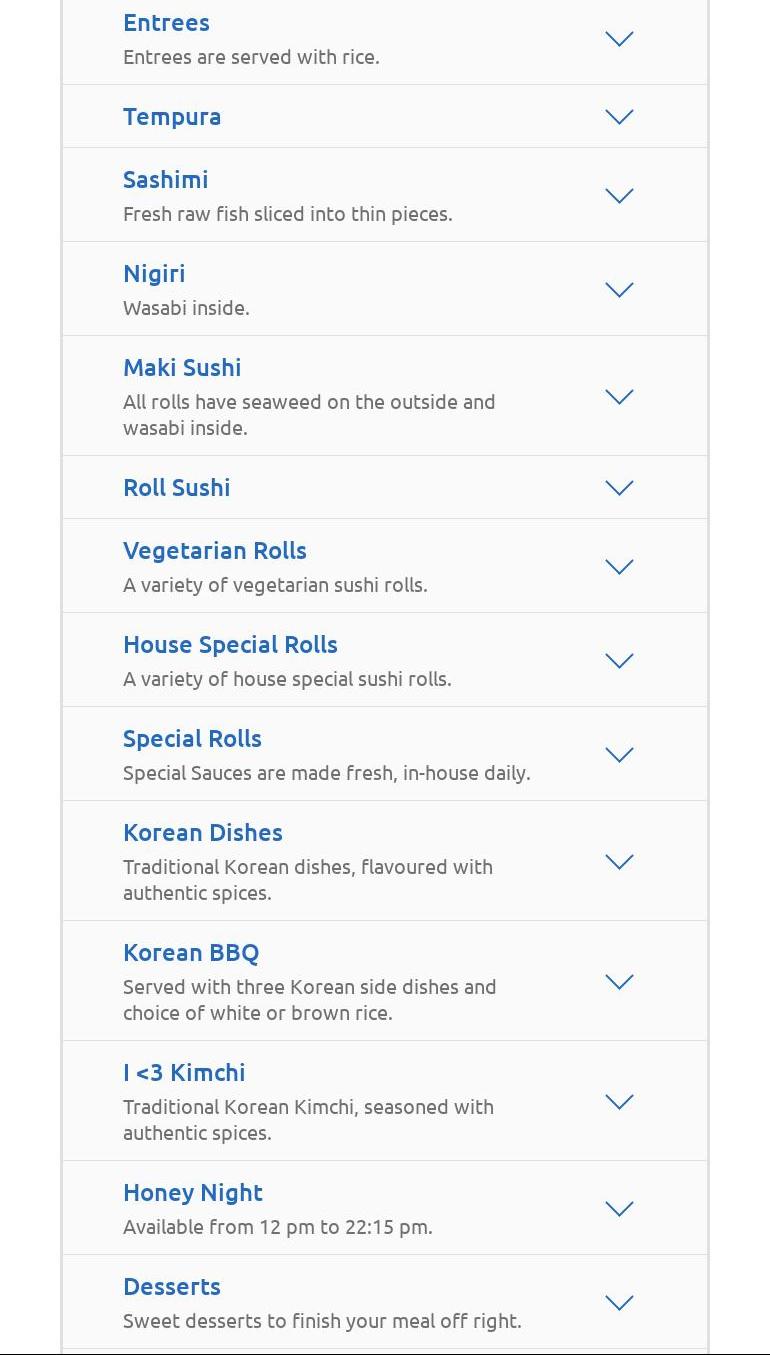Expand Vegetarian Rolls with chevron arrow
Viewport: 770px width, 1355px height.
tap(620, 567)
